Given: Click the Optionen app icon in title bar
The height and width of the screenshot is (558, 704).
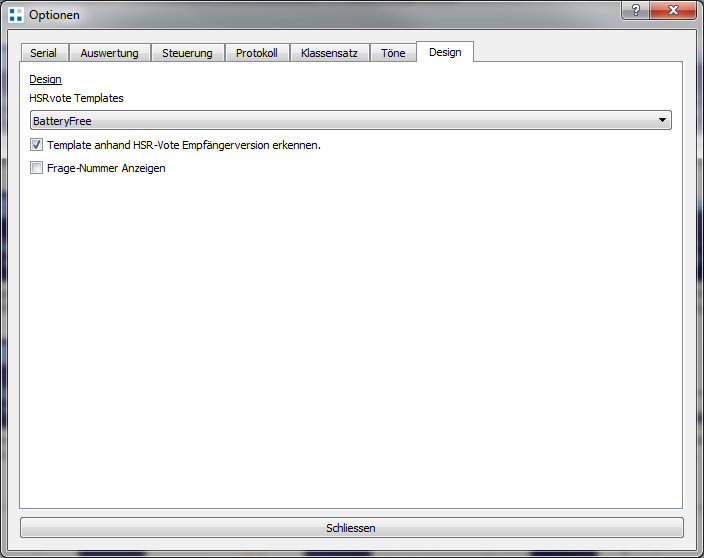Looking at the screenshot, I should click(x=15, y=15).
